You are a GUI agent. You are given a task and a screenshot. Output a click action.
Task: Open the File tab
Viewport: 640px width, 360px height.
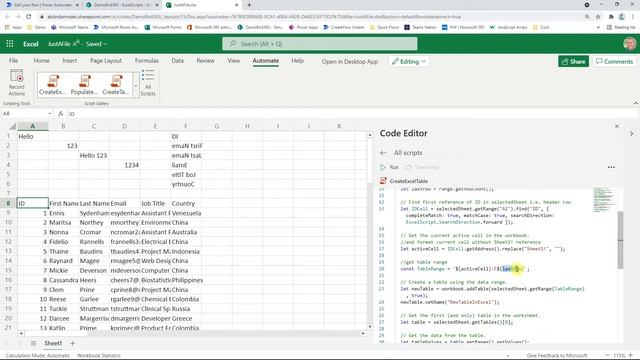click(x=13, y=60)
